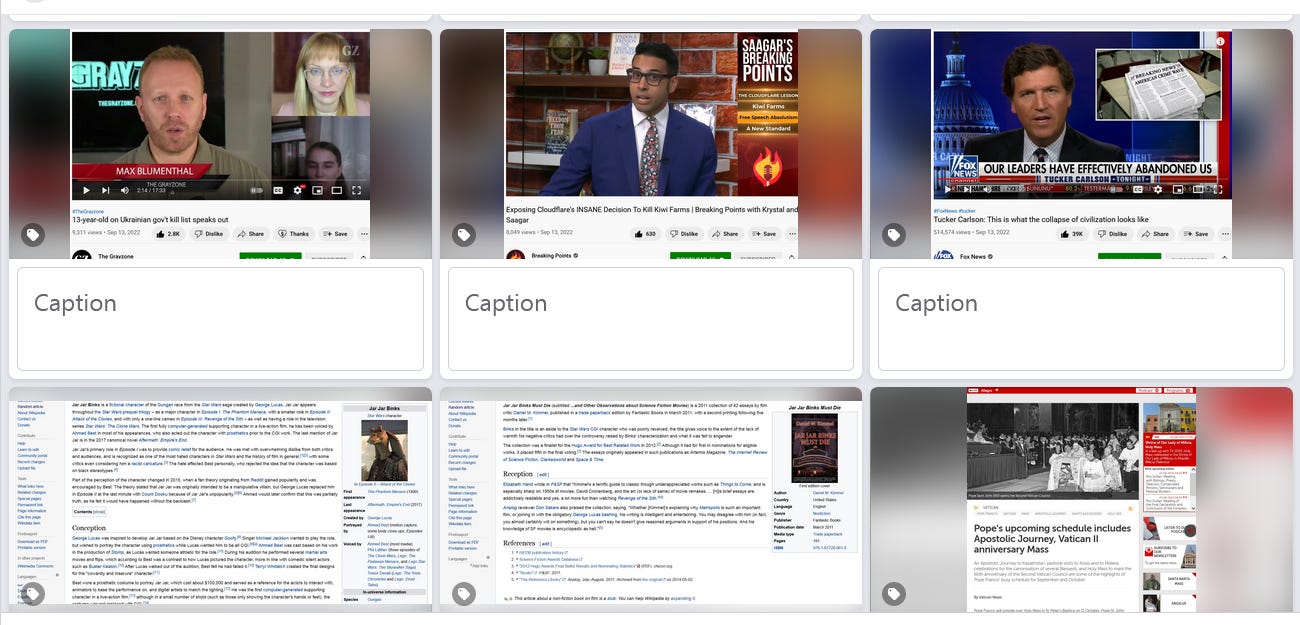Viewport: 1300px width, 625px height.
Task: Click the Reception heading in the Must Die article
Action: pos(518,474)
